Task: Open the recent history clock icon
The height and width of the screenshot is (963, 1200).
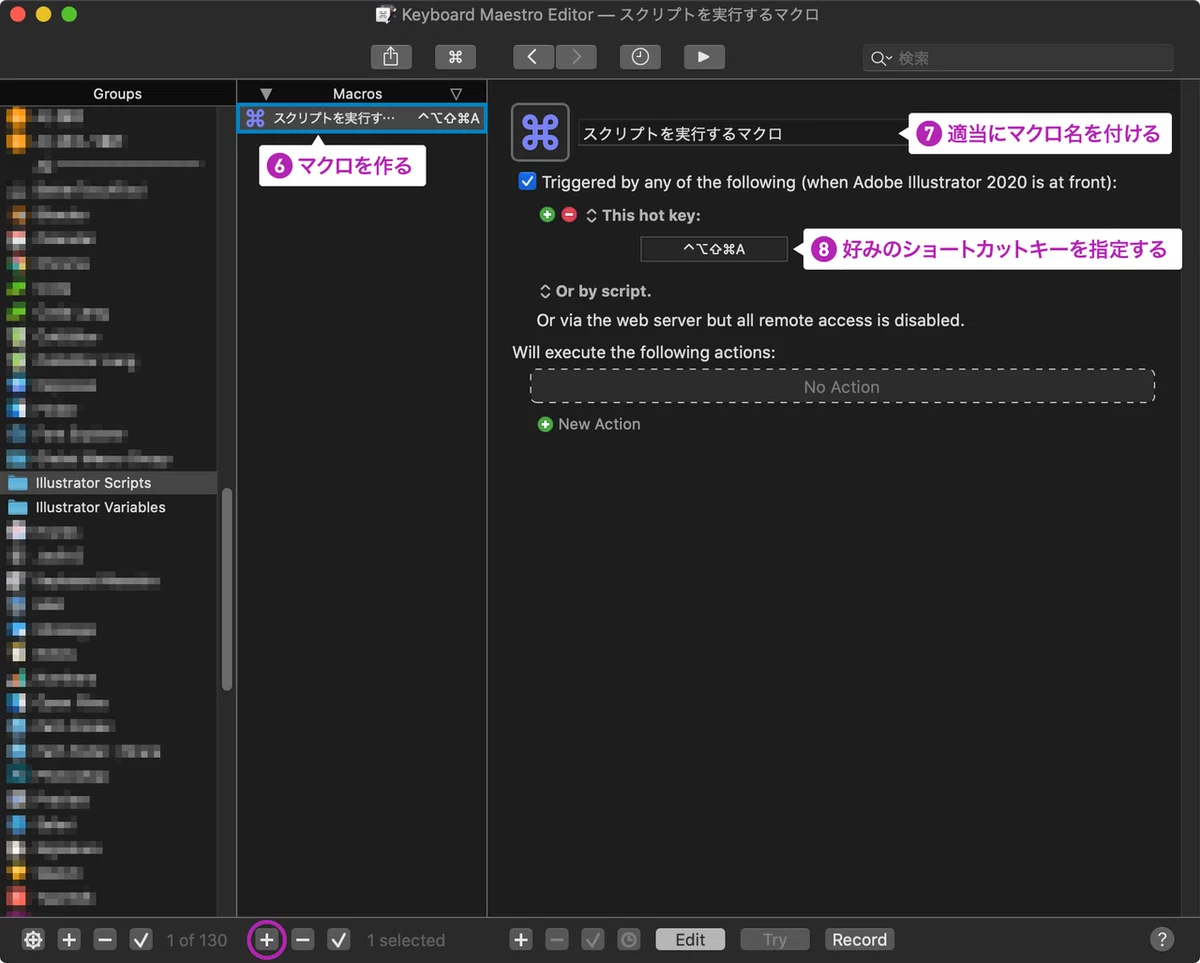Action: click(640, 57)
